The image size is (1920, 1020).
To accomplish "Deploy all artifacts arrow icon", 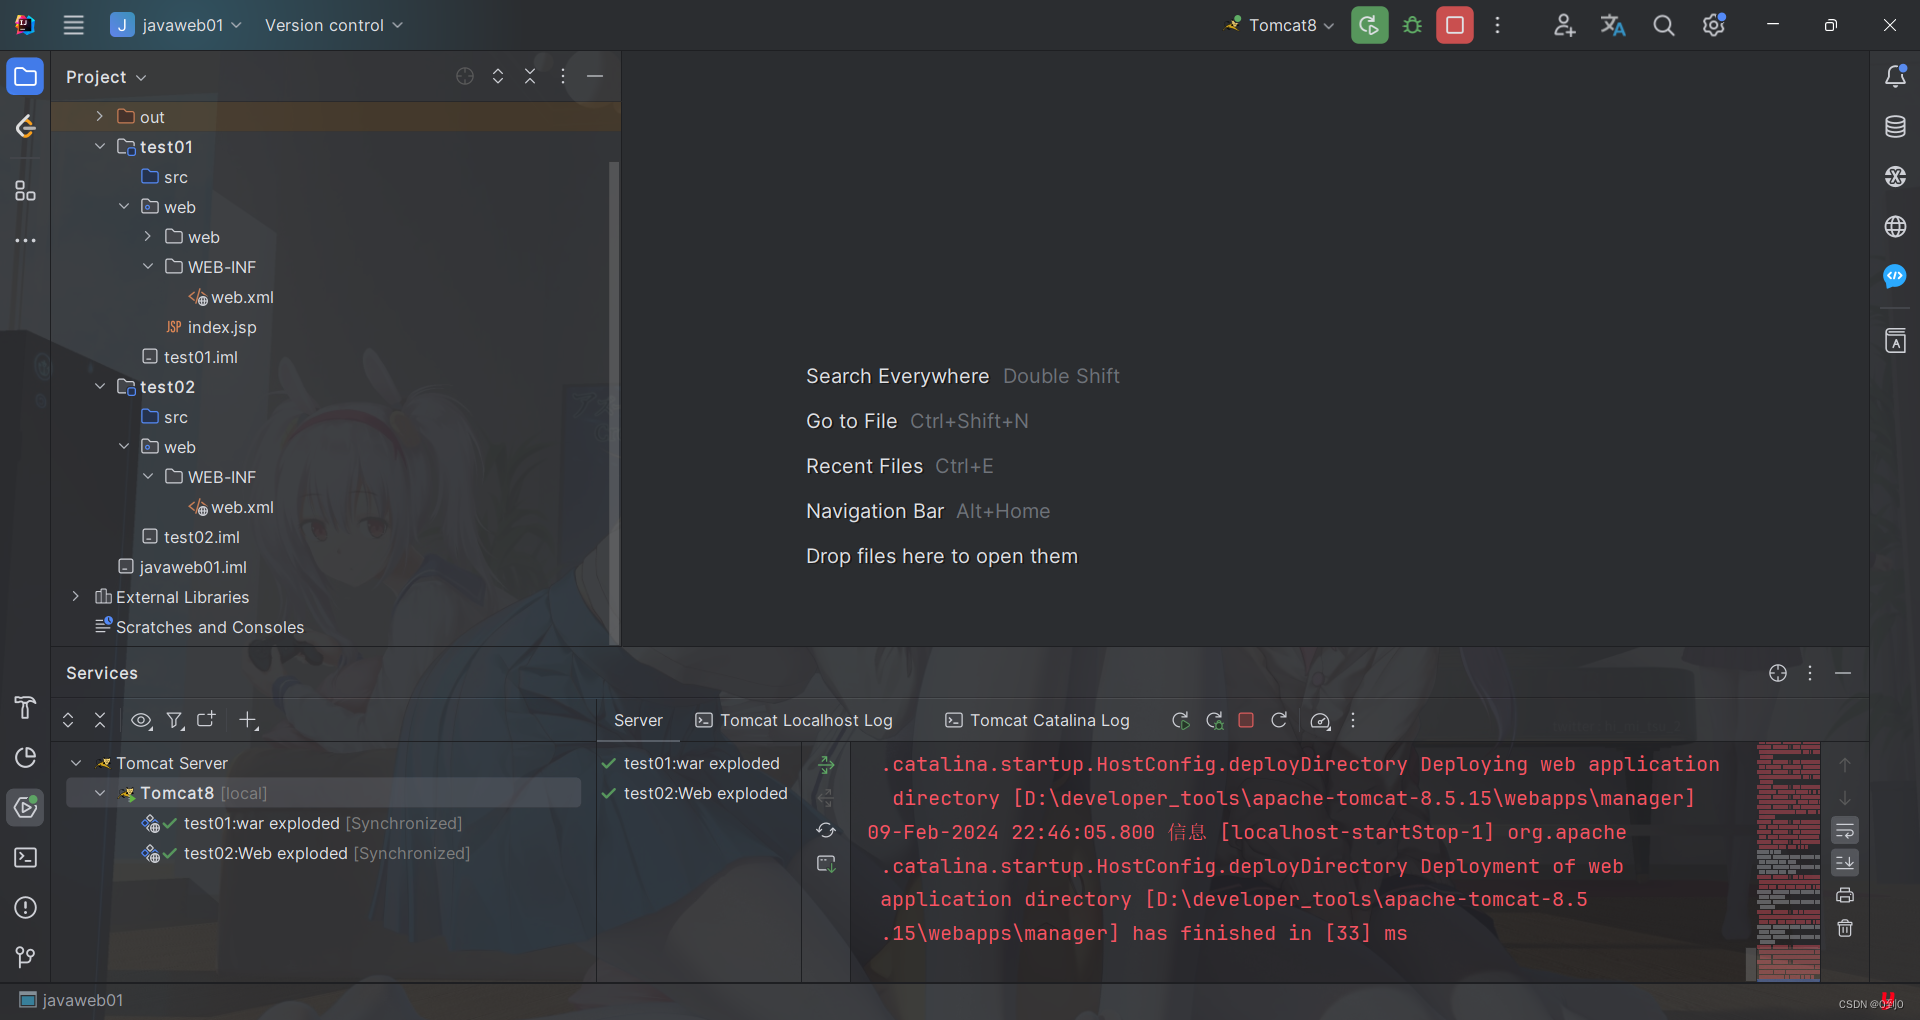I will 826,765.
